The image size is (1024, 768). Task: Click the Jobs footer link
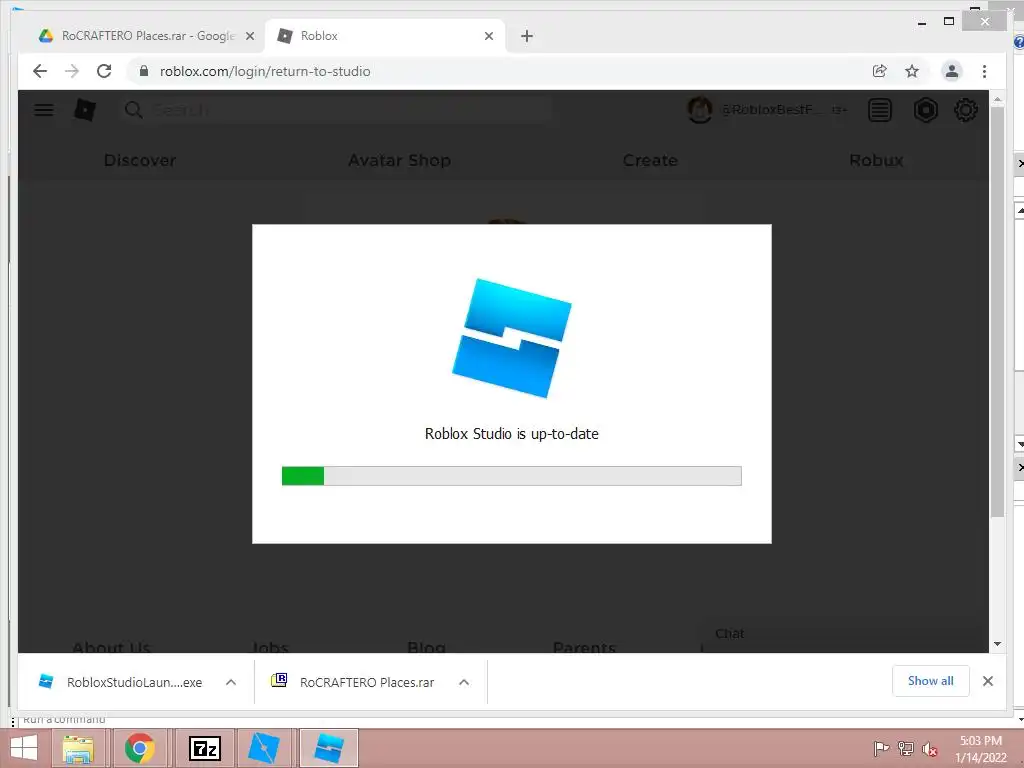(x=270, y=647)
